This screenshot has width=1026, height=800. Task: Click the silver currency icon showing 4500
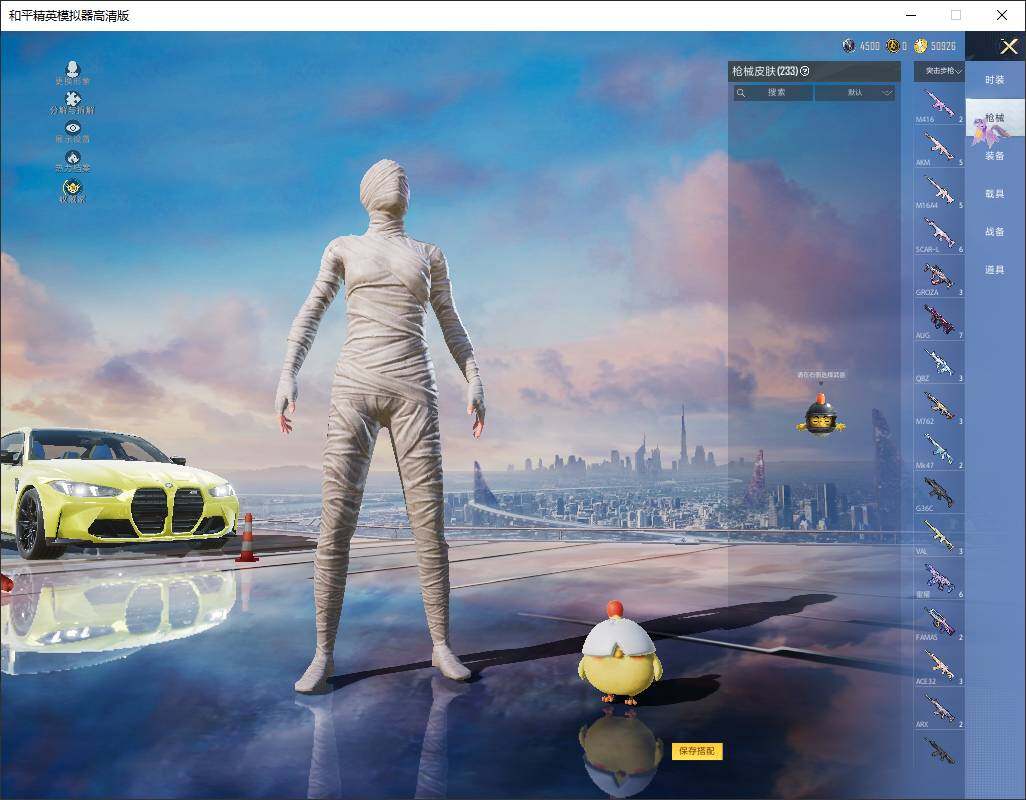pyautogui.click(x=849, y=46)
